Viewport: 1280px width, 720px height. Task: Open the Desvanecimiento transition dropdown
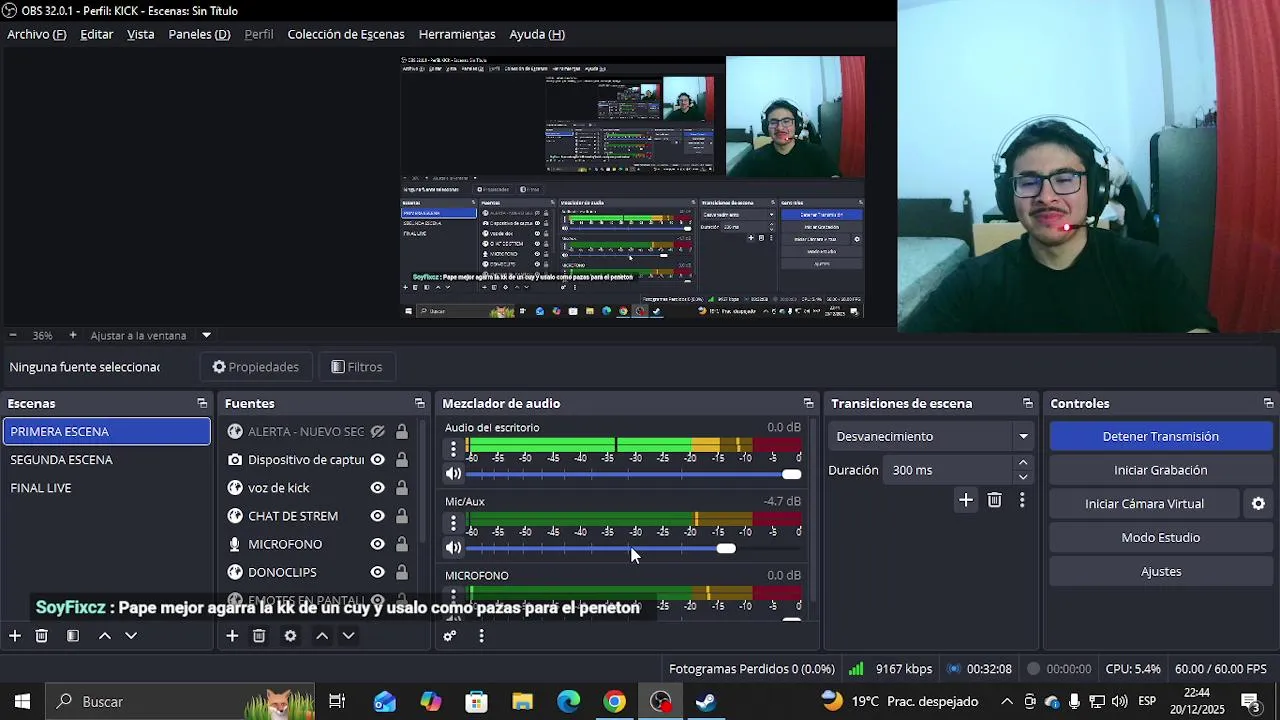pyautogui.click(x=932, y=437)
